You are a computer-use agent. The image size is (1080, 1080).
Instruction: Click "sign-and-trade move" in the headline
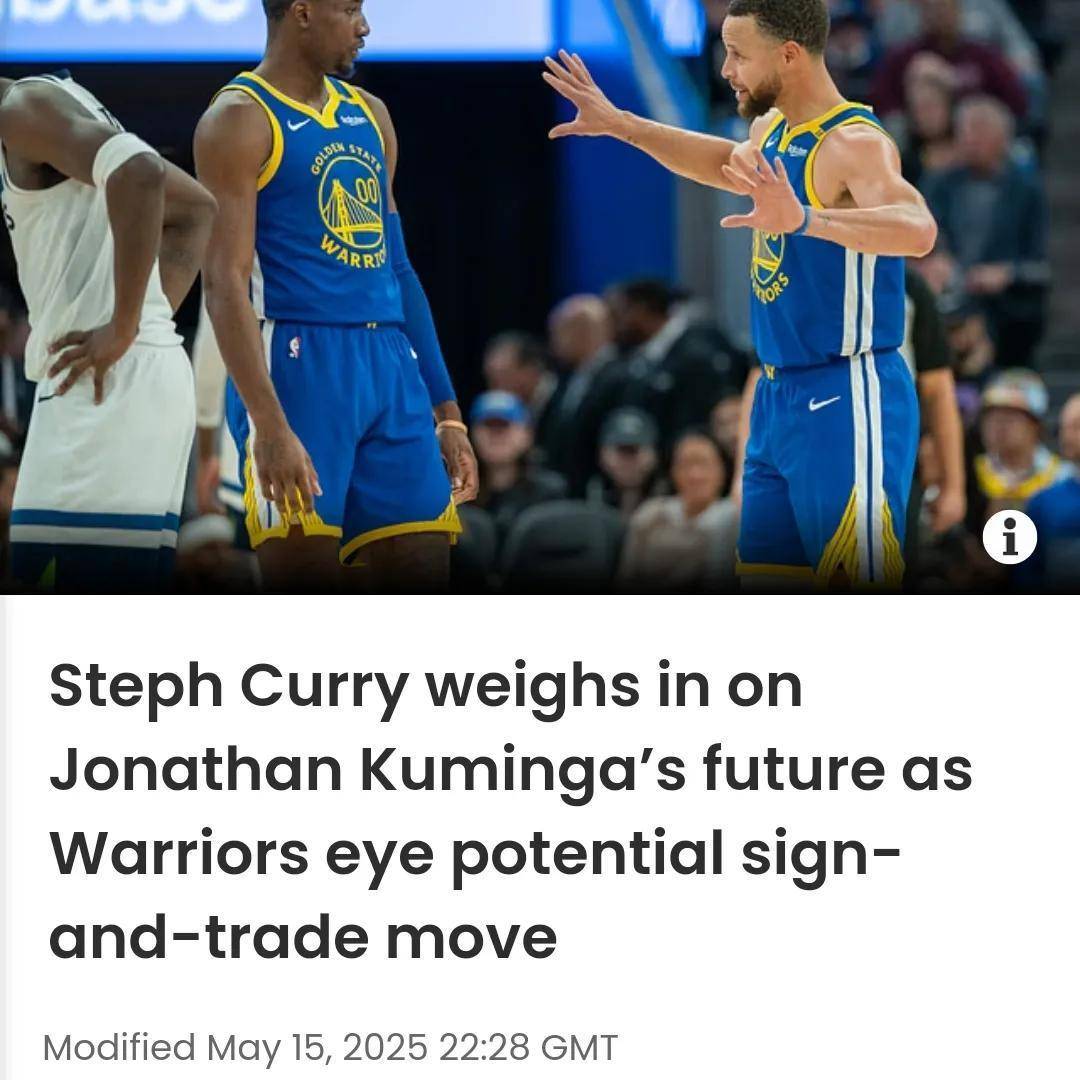pos(475,895)
